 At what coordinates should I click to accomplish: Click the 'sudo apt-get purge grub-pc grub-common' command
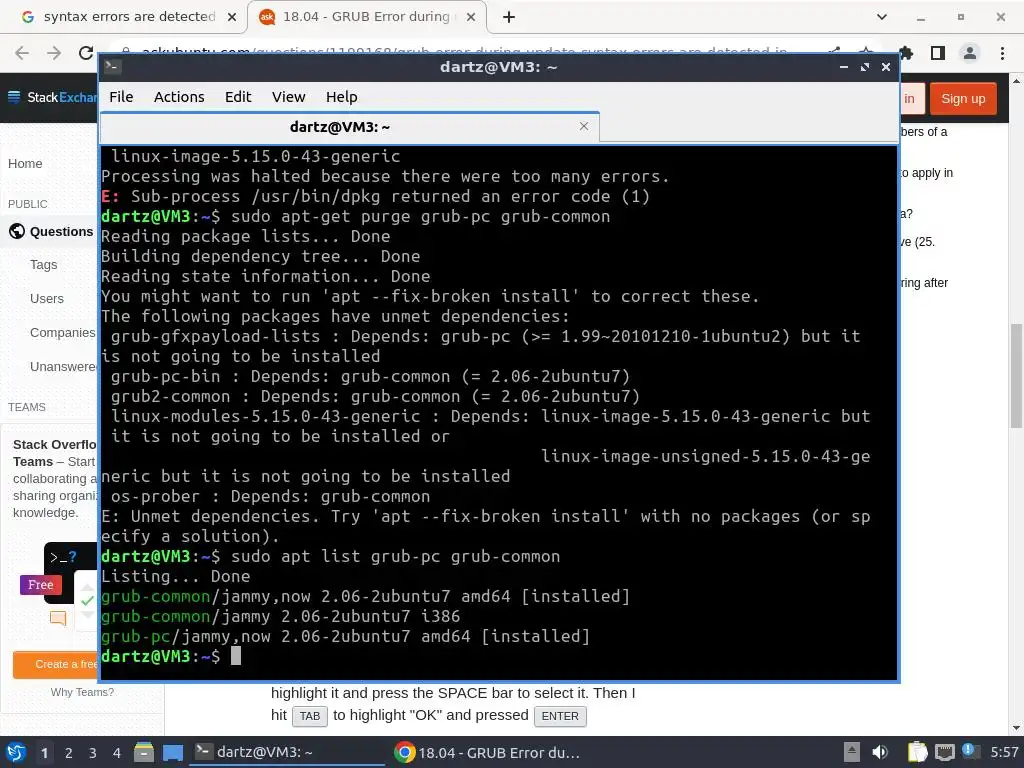(421, 216)
